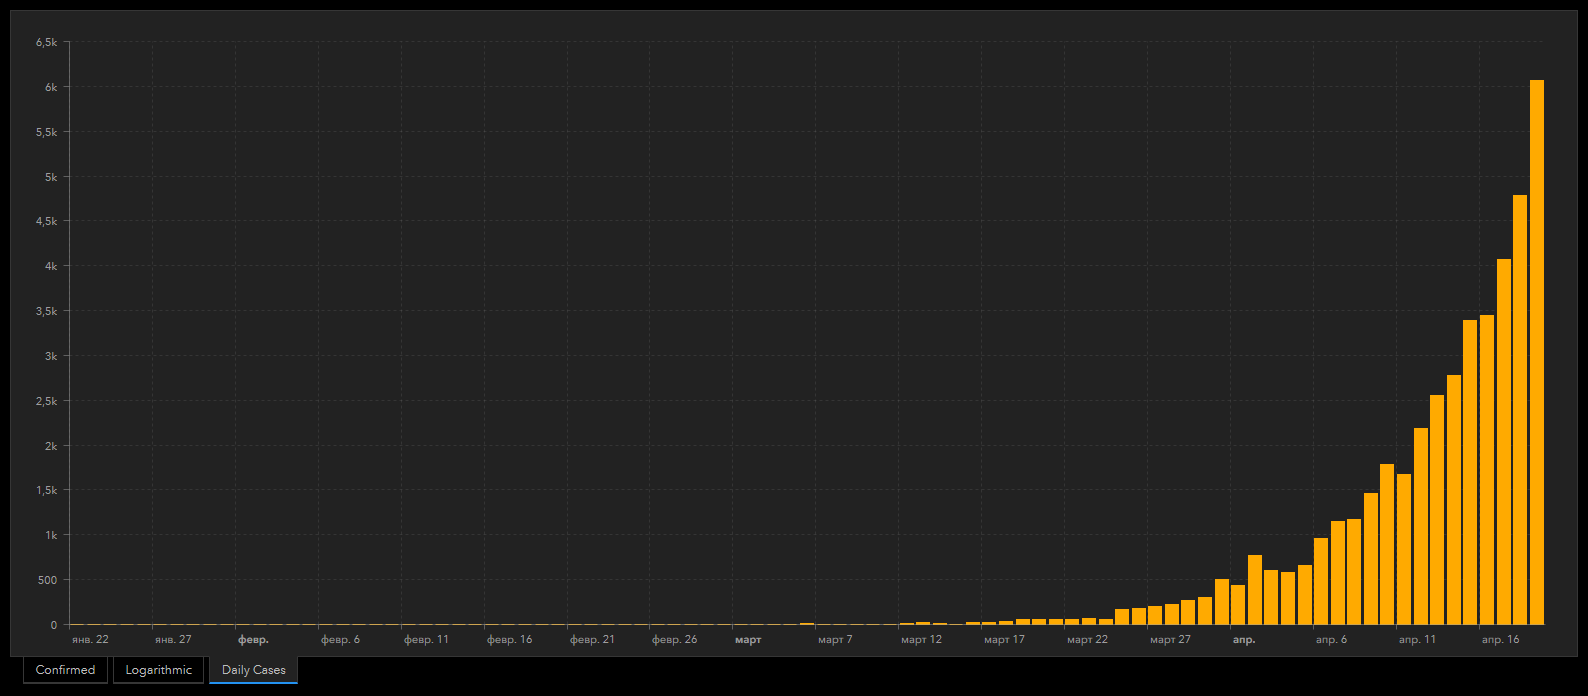Switch to the Confirmed tab
1588x696 pixels.
pyautogui.click(x=65, y=670)
